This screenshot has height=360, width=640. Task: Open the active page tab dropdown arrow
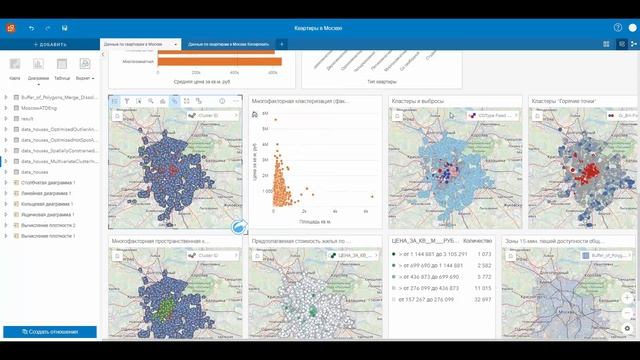click(176, 44)
